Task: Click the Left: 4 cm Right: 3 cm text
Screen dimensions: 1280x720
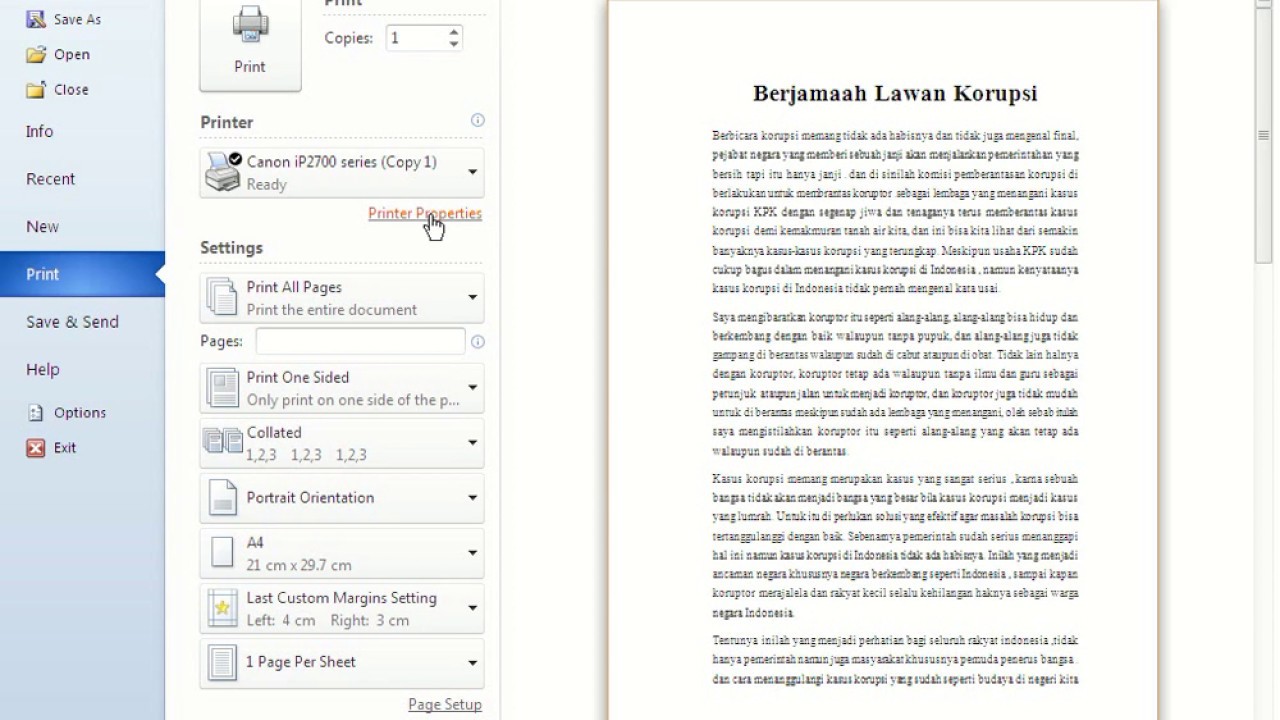Action: coord(328,620)
